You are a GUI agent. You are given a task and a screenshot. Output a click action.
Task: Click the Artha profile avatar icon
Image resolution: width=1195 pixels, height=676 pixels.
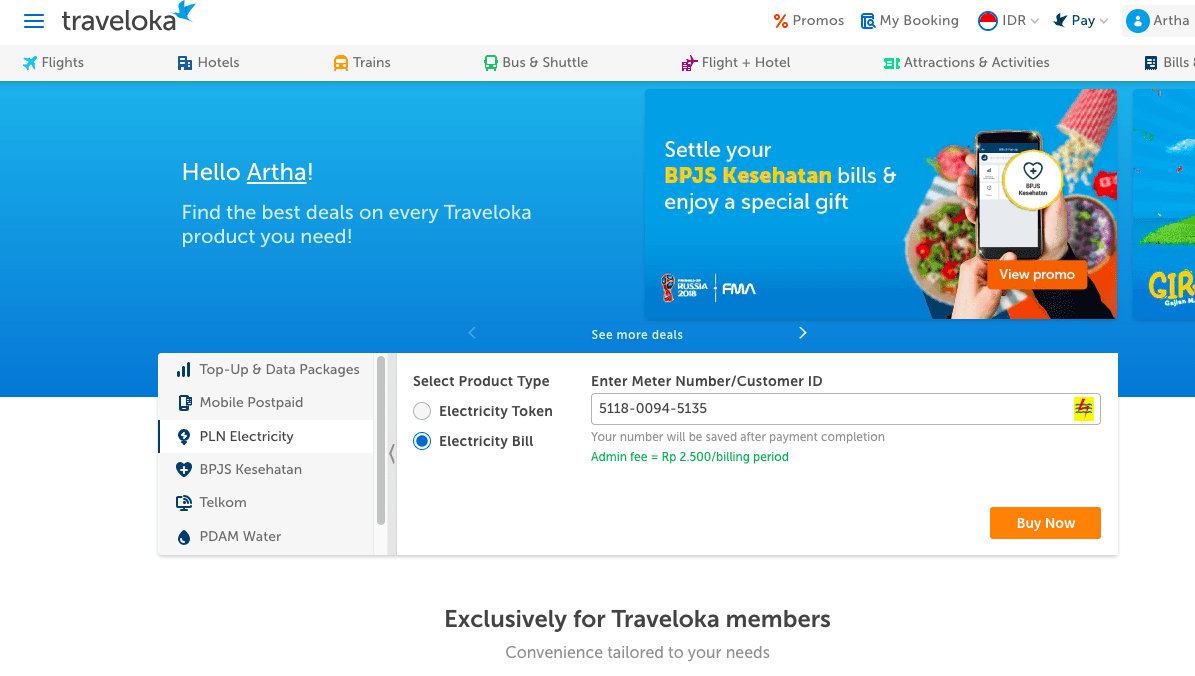1137,21
